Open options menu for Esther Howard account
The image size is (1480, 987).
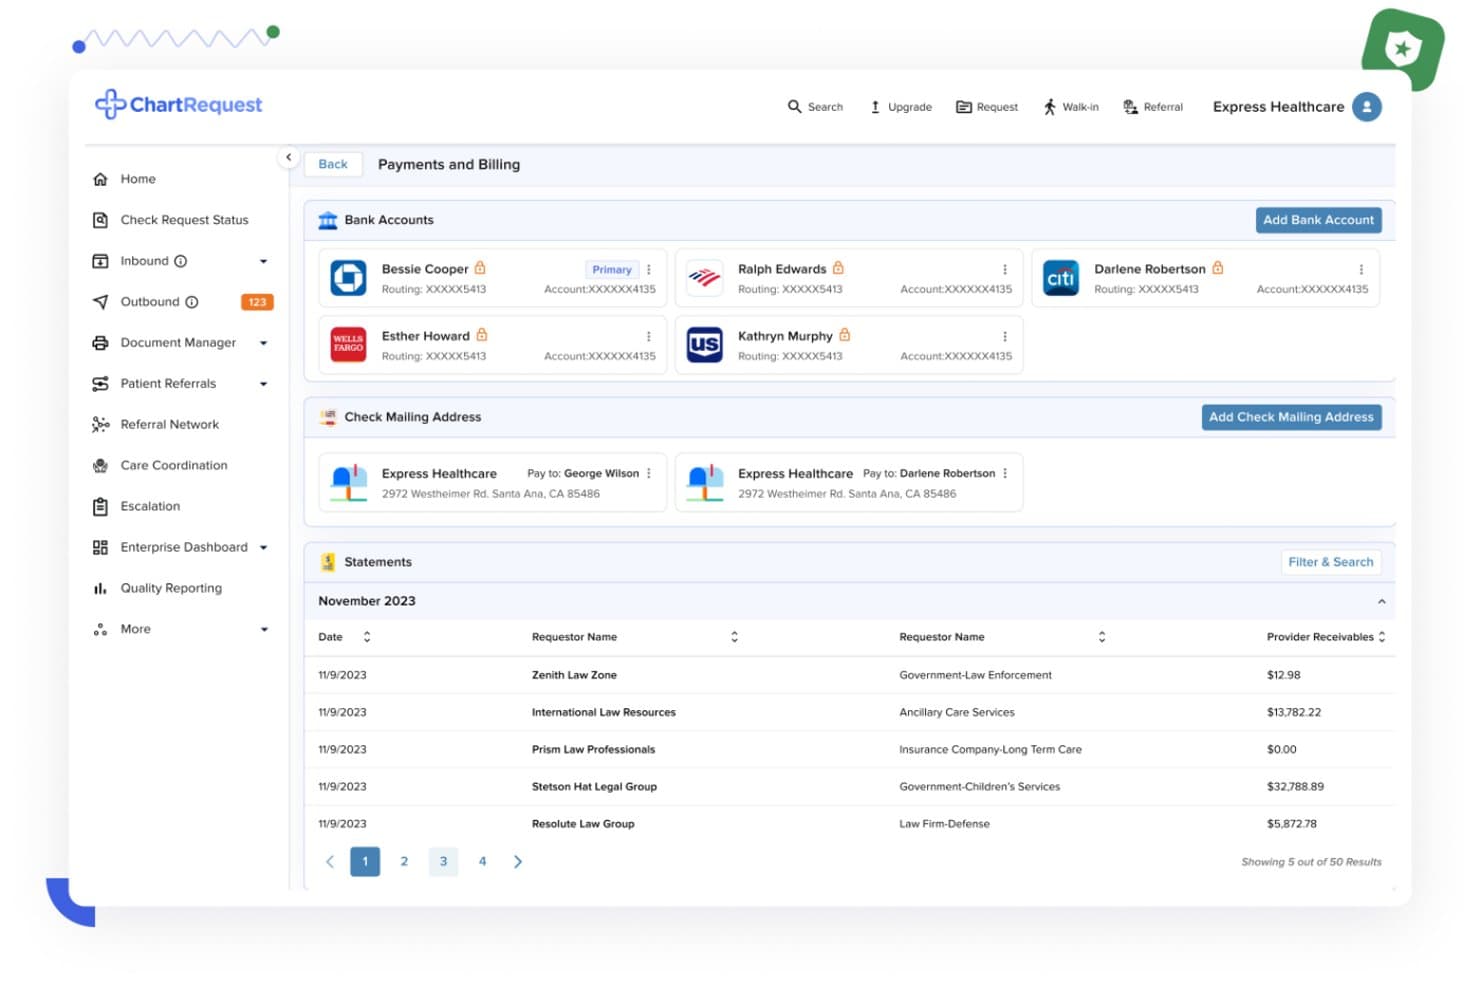pyautogui.click(x=649, y=337)
